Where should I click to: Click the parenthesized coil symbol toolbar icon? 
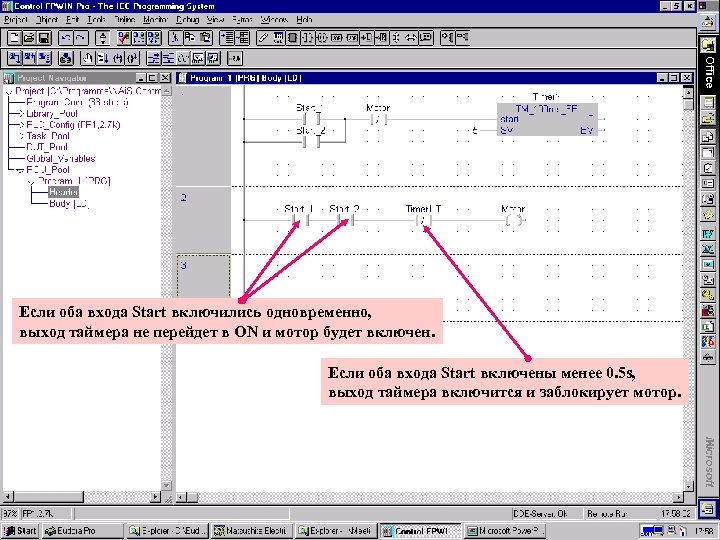pyautogui.click(x=322, y=38)
